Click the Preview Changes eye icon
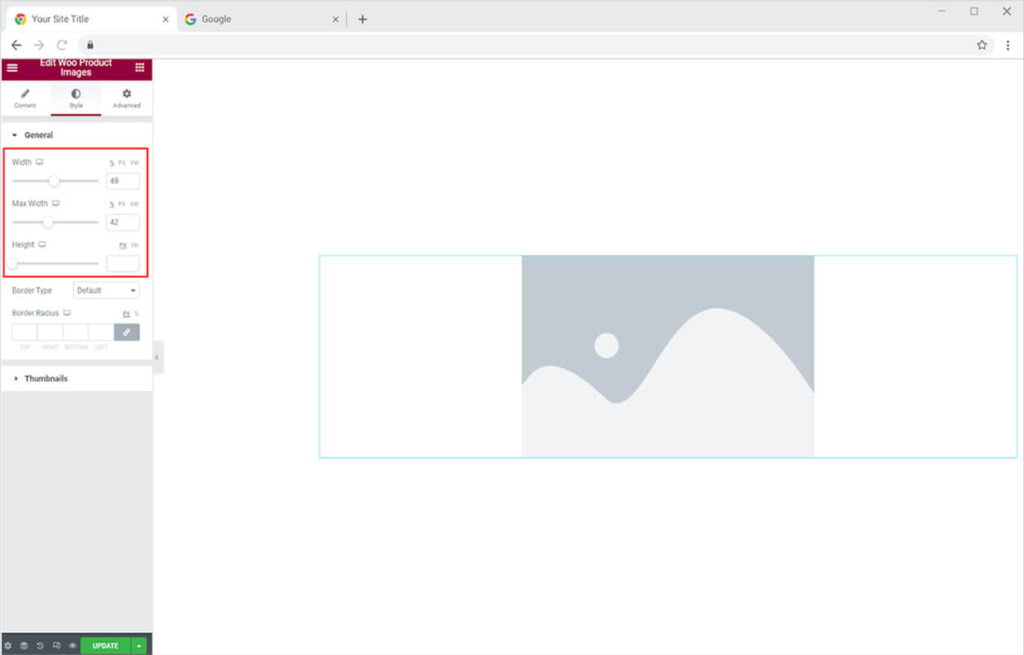 point(71,646)
